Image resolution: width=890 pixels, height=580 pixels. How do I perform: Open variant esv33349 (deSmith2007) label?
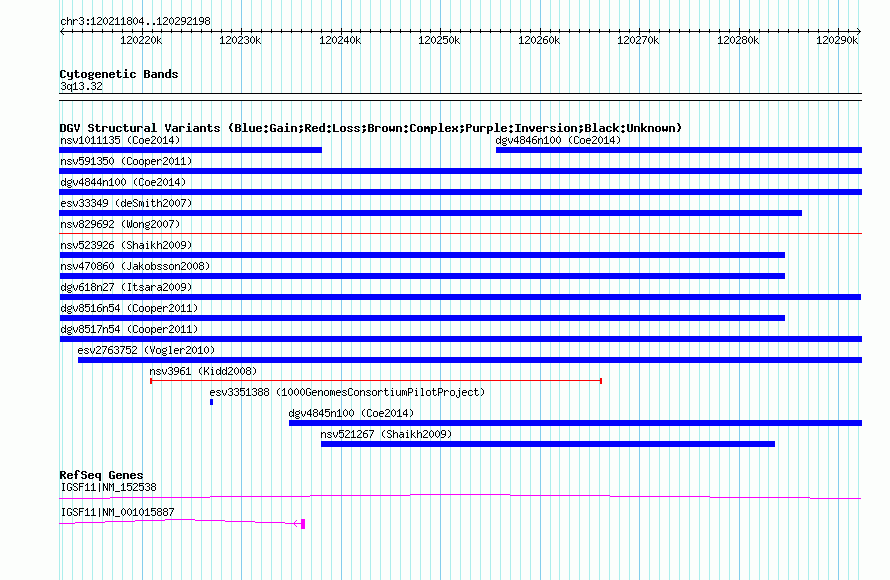click(x=126, y=203)
